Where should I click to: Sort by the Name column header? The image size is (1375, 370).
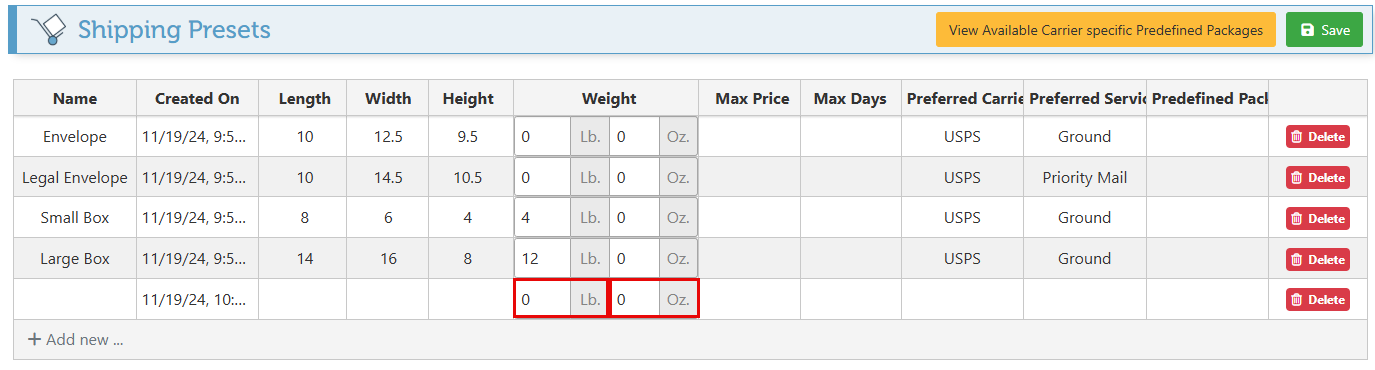(x=75, y=98)
